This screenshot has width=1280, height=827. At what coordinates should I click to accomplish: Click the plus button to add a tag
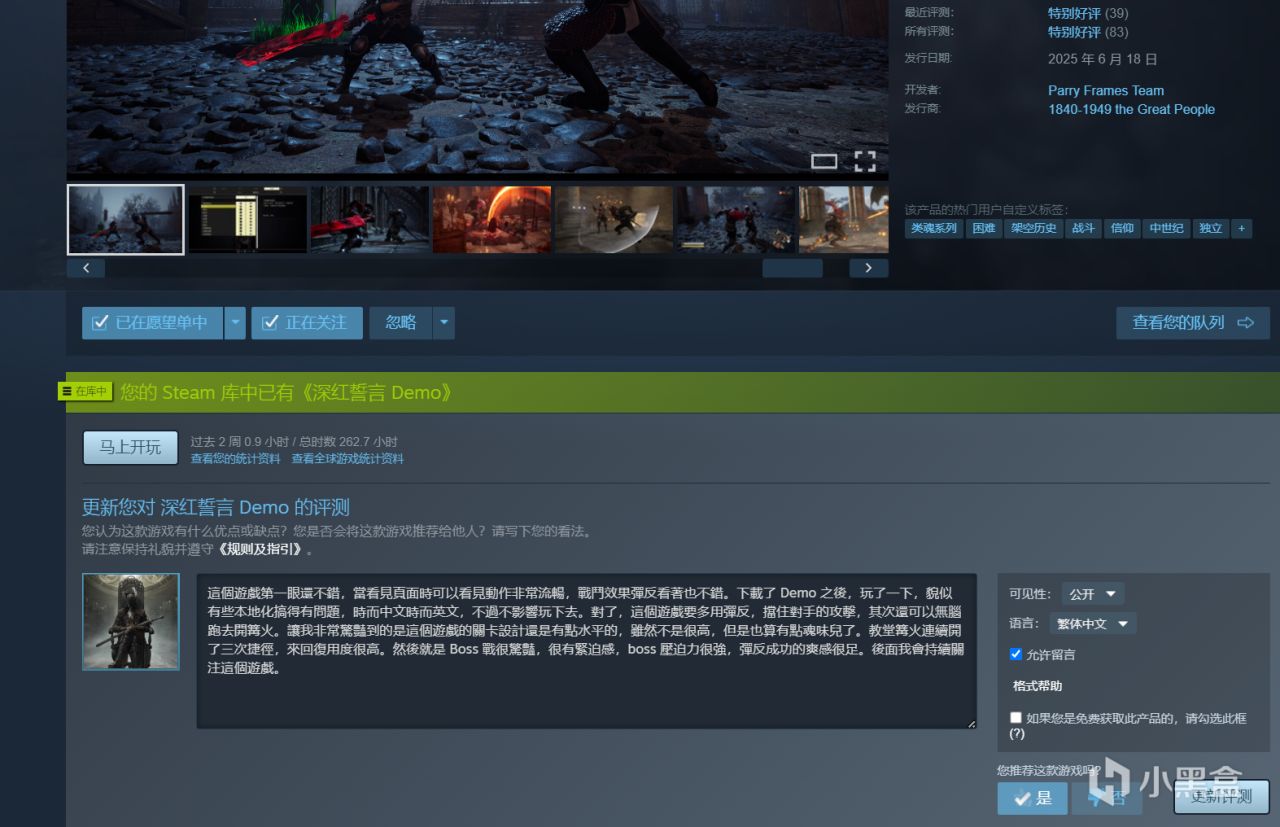[x=1241, y=228]
